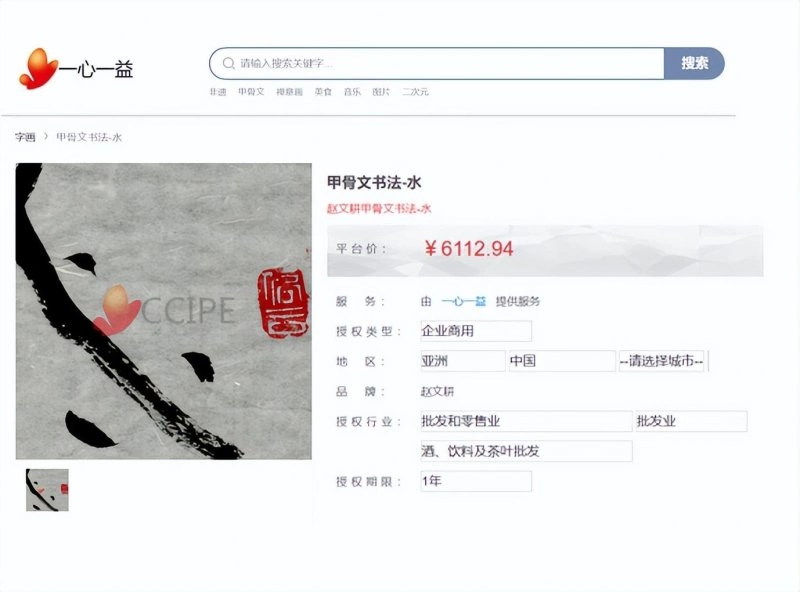
Task: Click the magnifier icon in search box
Action: click(229, 63)
